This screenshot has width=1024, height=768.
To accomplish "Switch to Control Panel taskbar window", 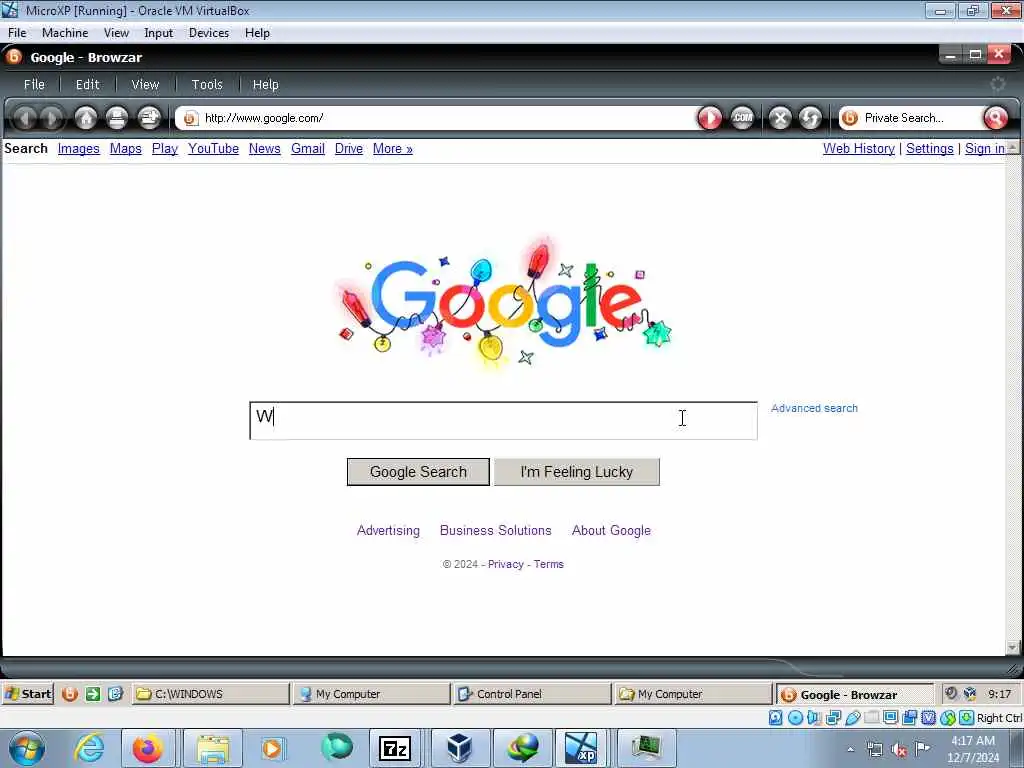I will pyautogui.click(x=531, y=694).
